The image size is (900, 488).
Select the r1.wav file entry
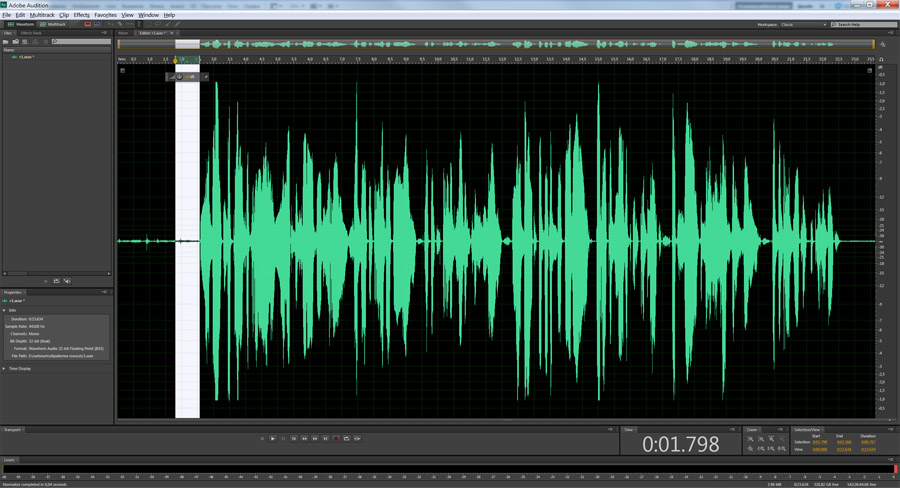click(26, 57)
